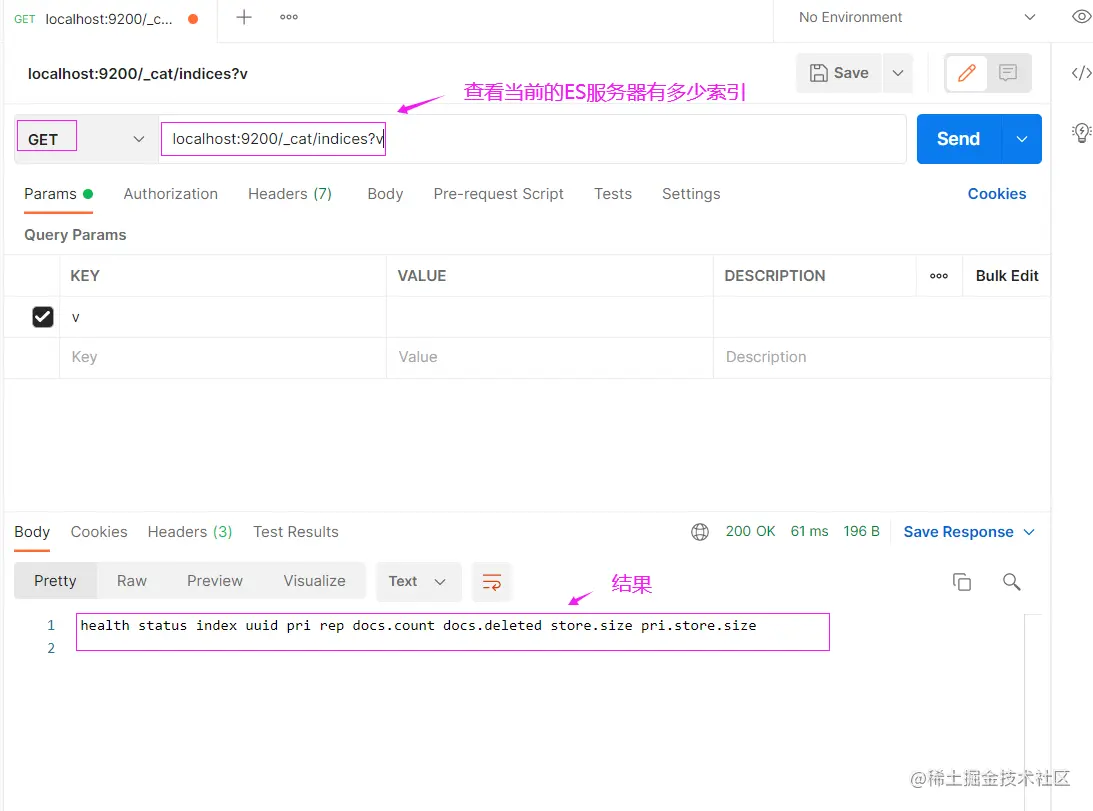Switch to Raw response view

(132, 581)
